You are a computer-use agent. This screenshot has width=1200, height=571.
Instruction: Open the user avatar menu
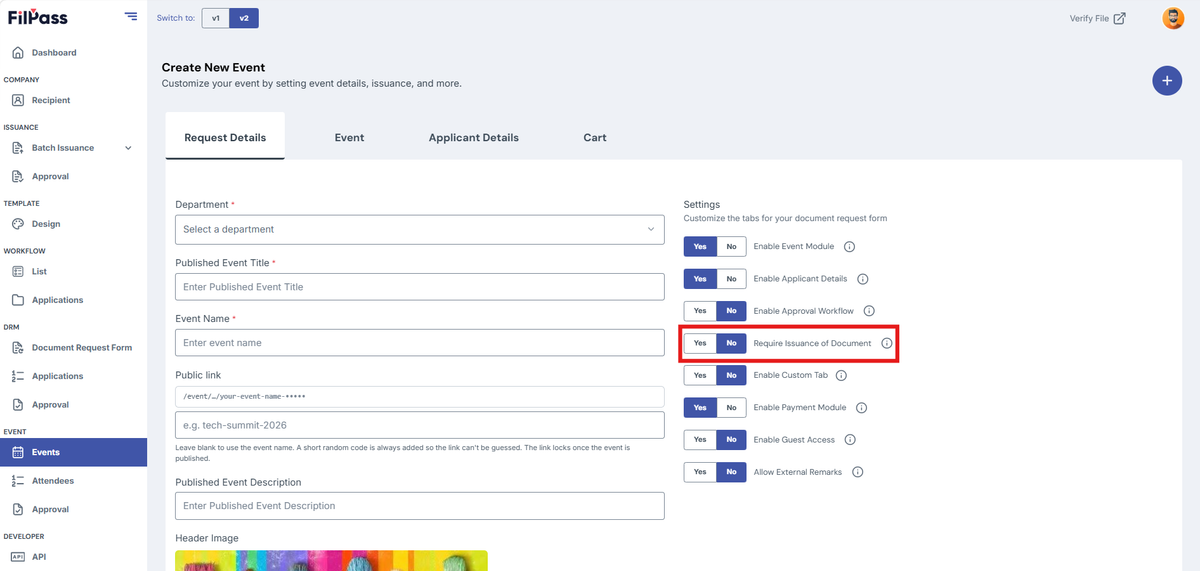click(x=1173, y=18)
